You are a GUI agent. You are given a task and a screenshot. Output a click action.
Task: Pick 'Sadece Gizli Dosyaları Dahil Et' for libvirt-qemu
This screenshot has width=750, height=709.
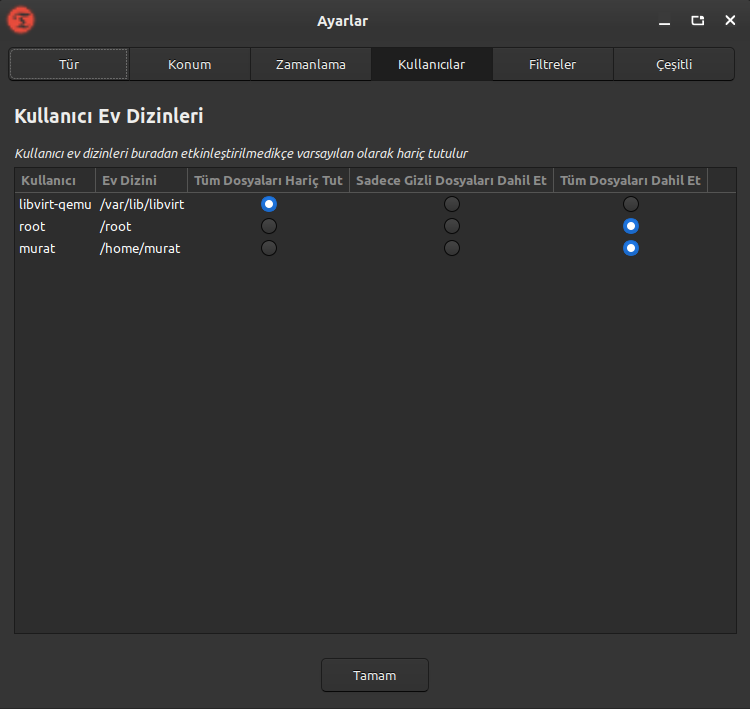pyautogui.click(x=452, y=204)
